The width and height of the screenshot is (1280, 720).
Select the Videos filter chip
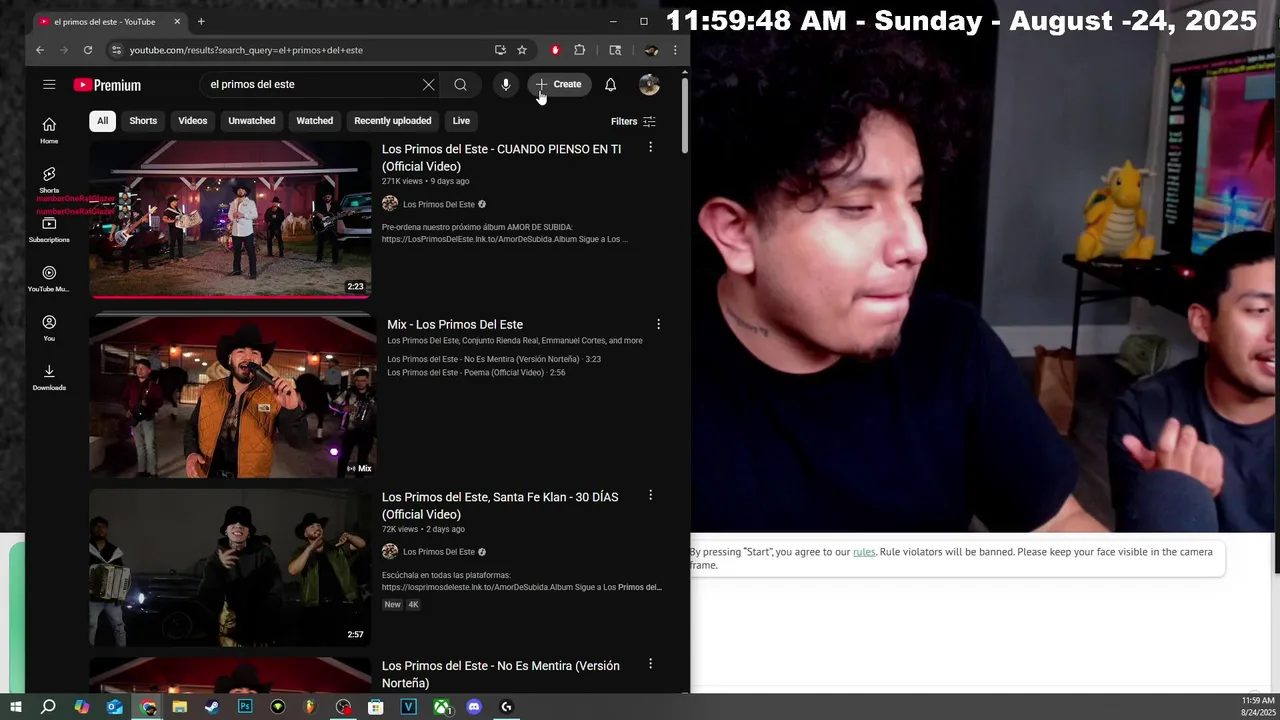pyautogui.click(x=193, y=121)
